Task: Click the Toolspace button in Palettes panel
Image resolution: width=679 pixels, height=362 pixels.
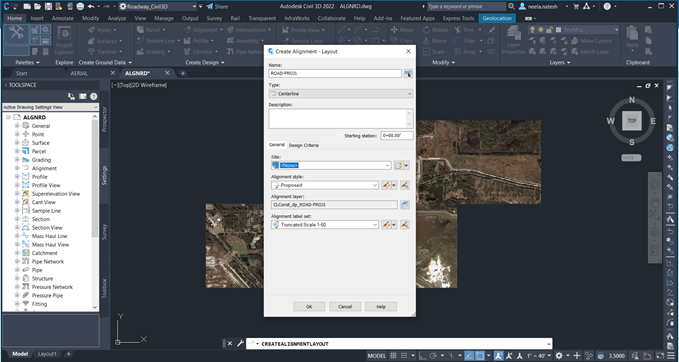Action: pos(16,39)
